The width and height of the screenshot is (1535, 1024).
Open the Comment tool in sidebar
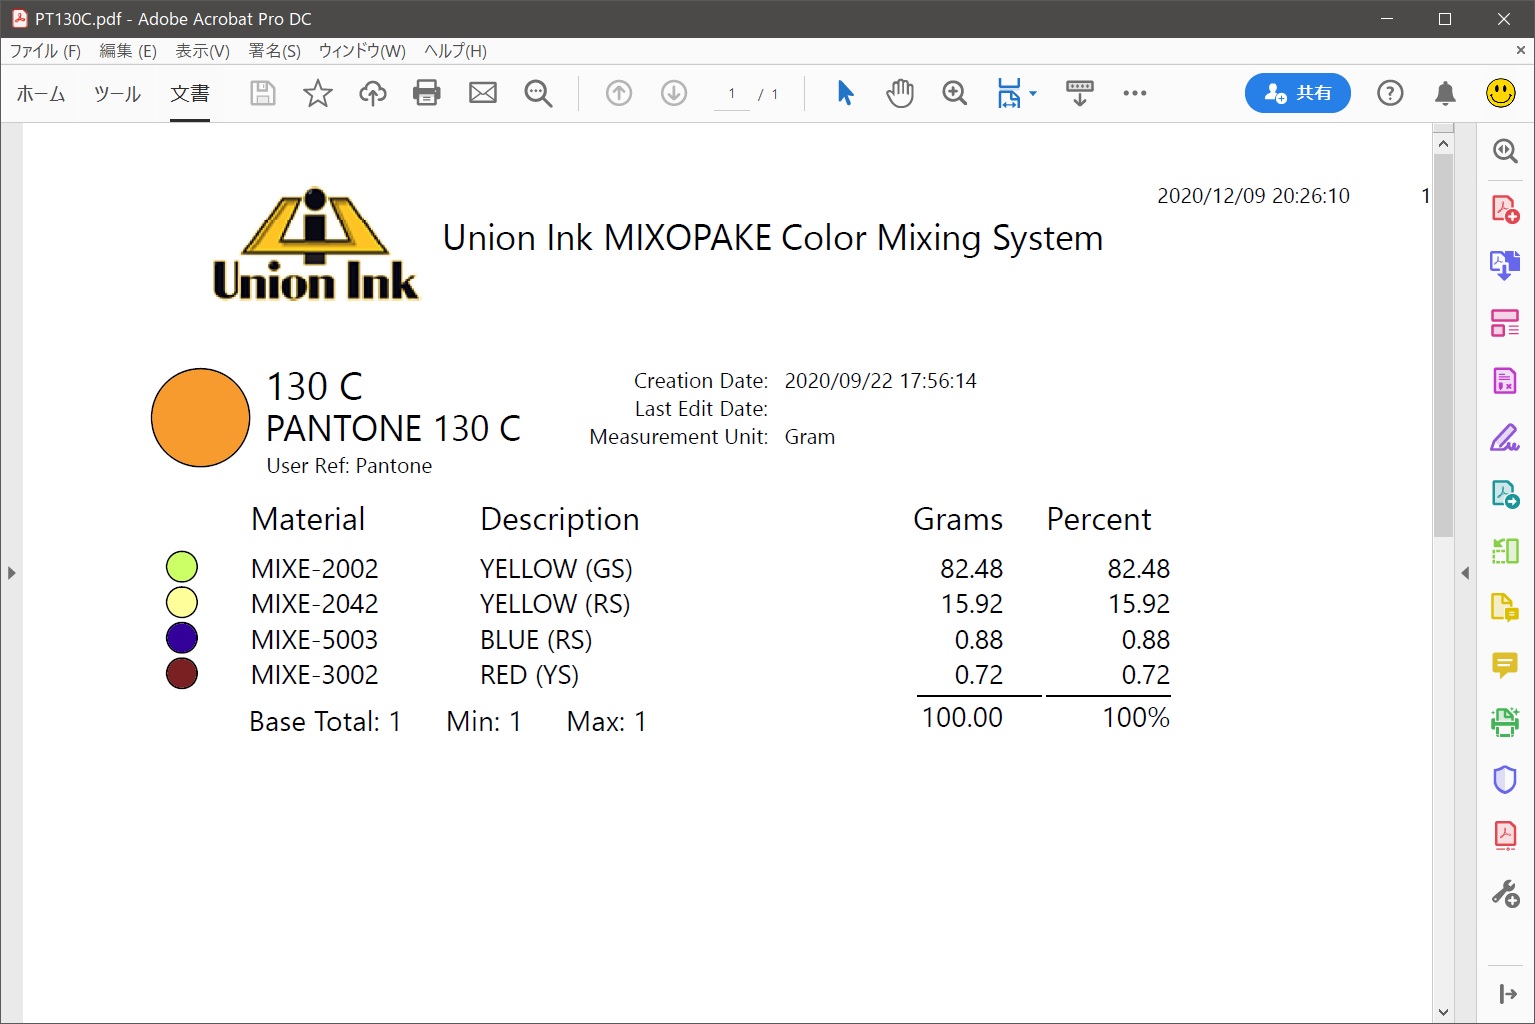(x=1505, y=664)
